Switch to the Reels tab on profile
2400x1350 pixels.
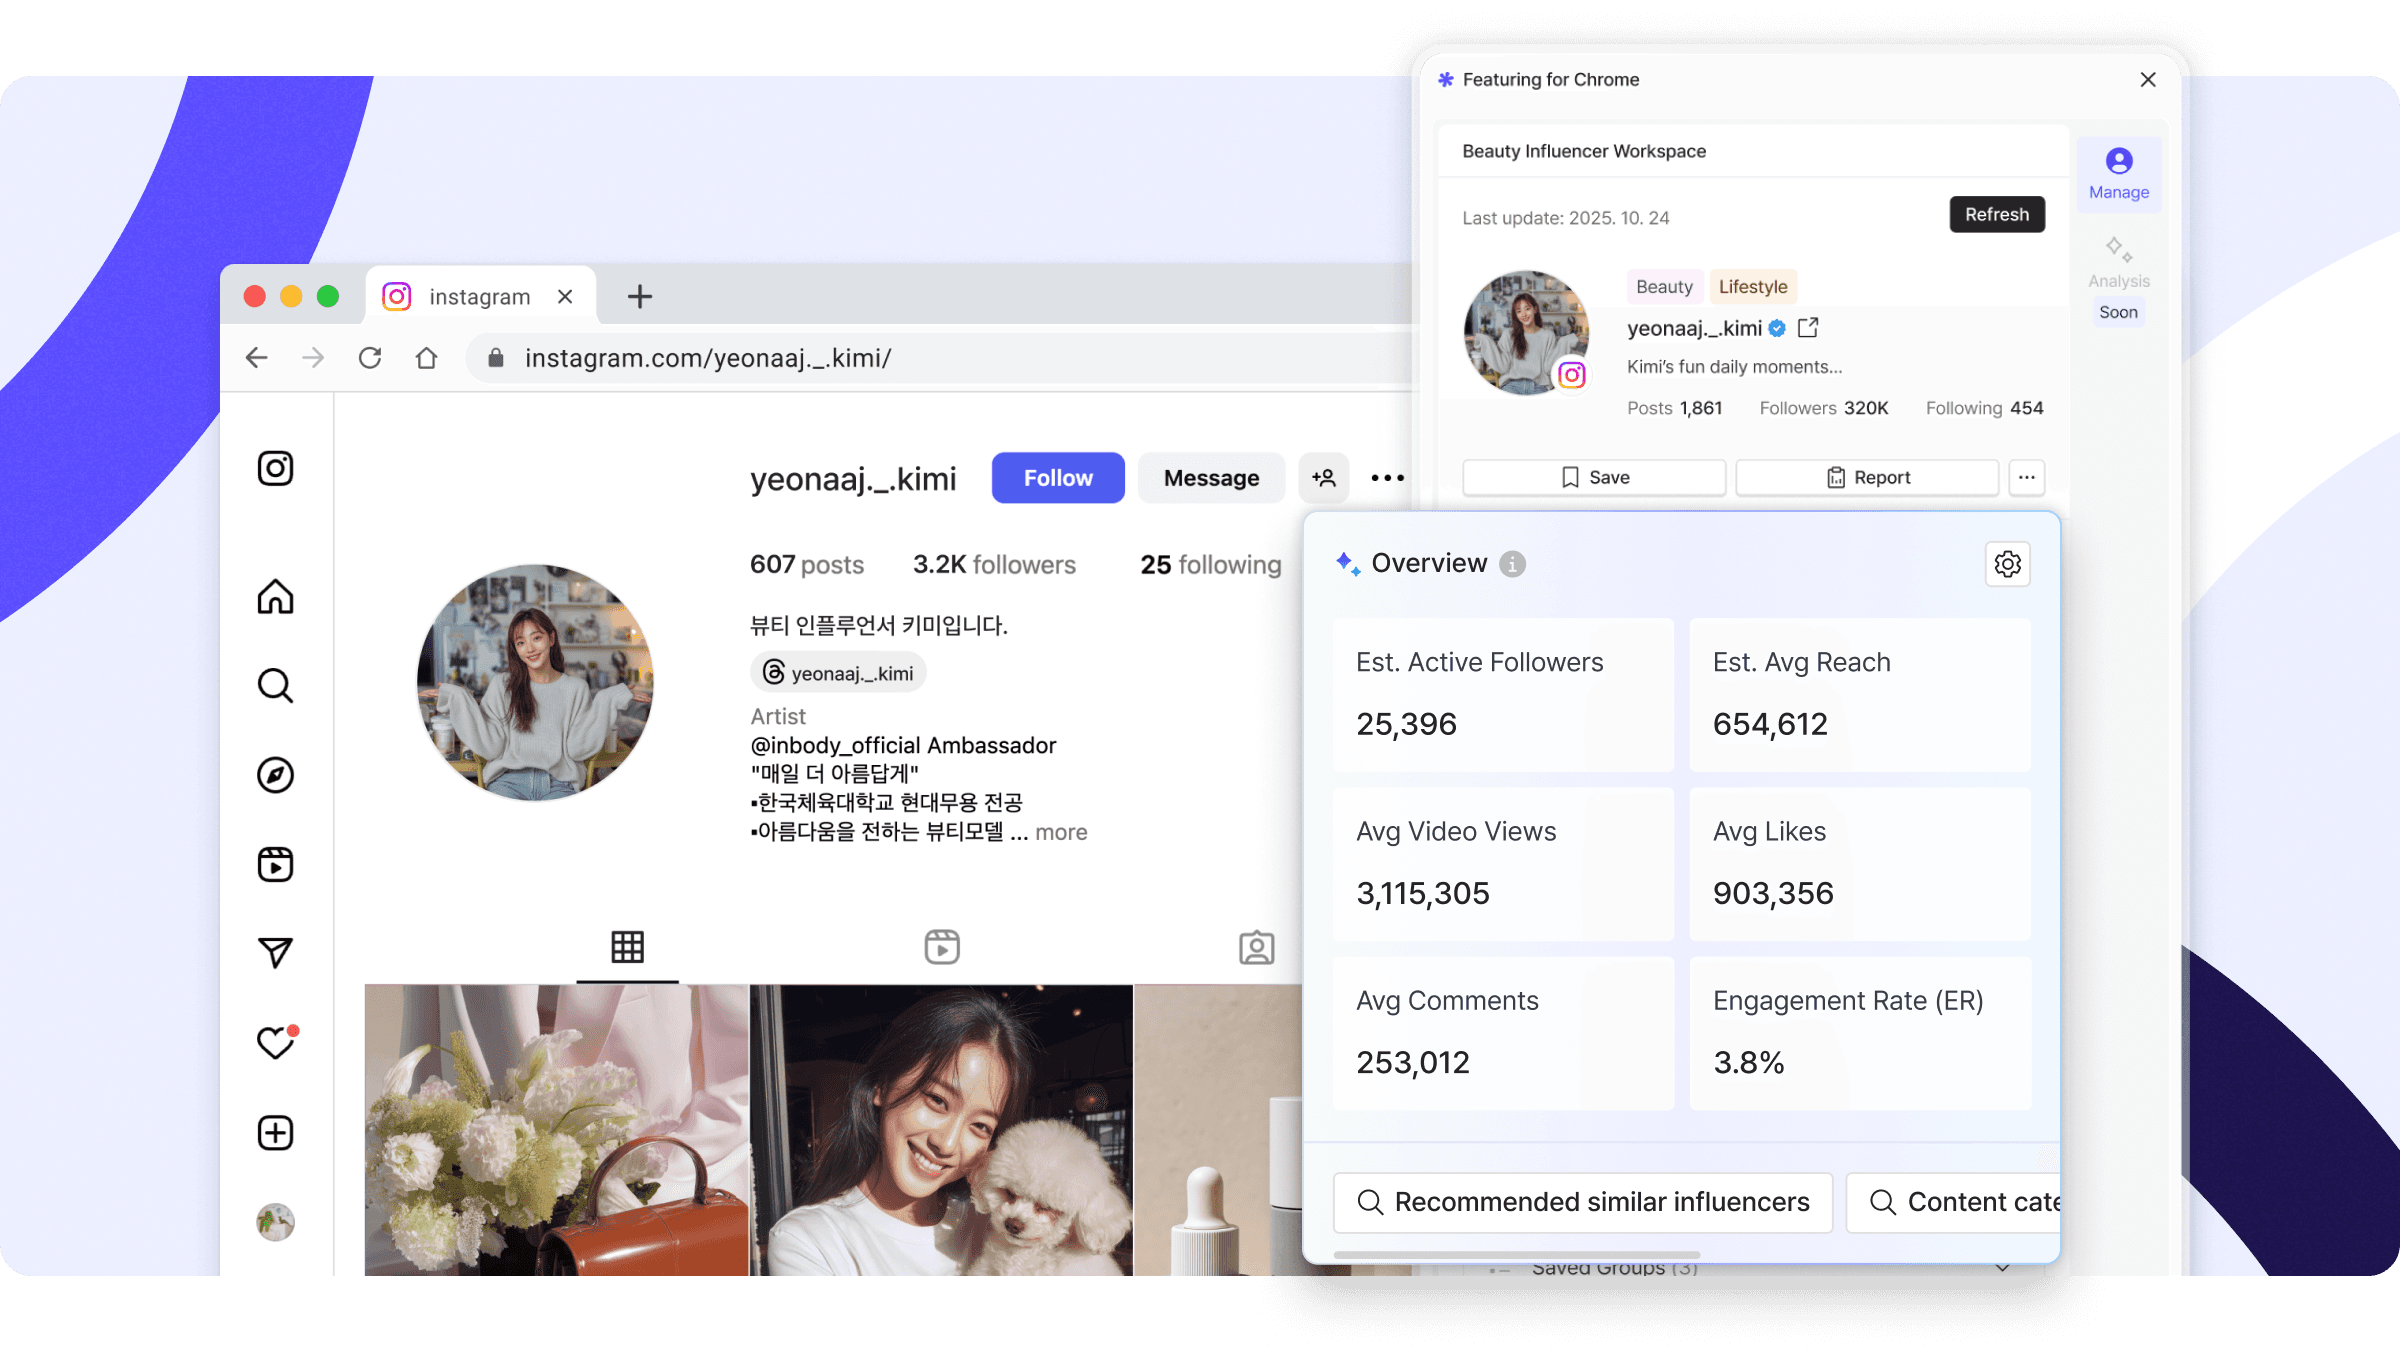pyautogui.click(x=941, y=947)
